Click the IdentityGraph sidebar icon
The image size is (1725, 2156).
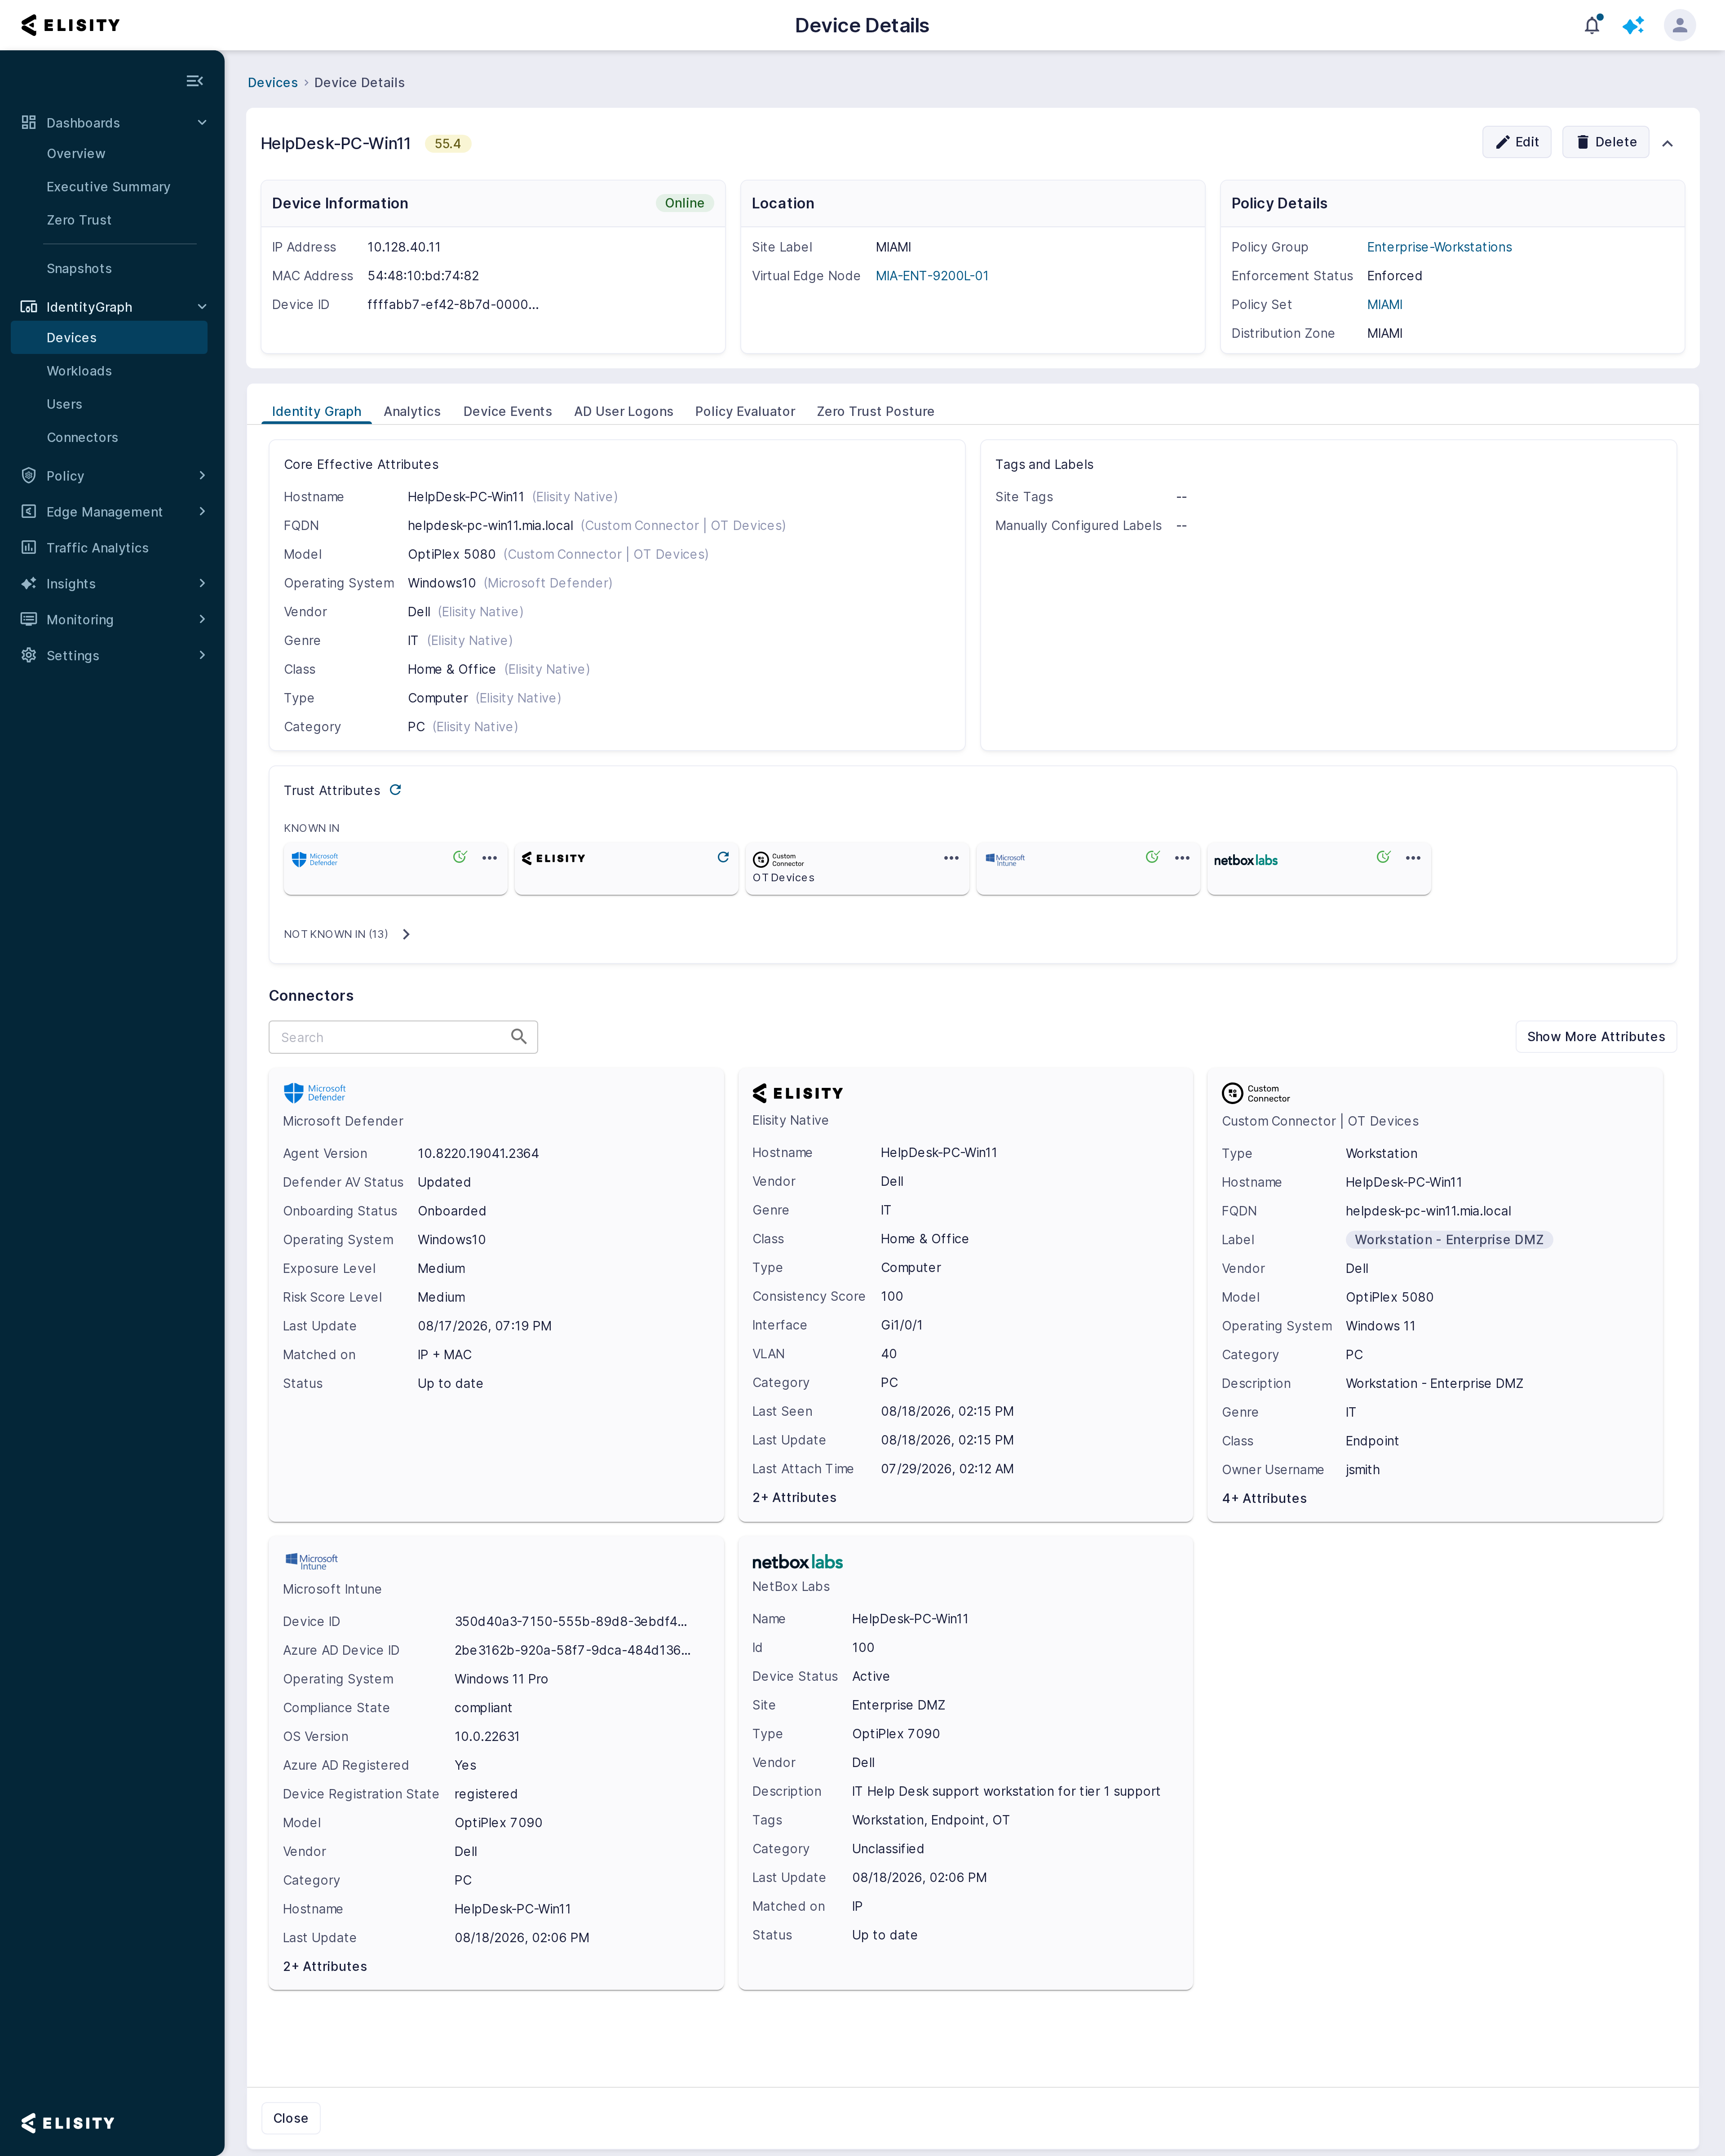[29, 306]
